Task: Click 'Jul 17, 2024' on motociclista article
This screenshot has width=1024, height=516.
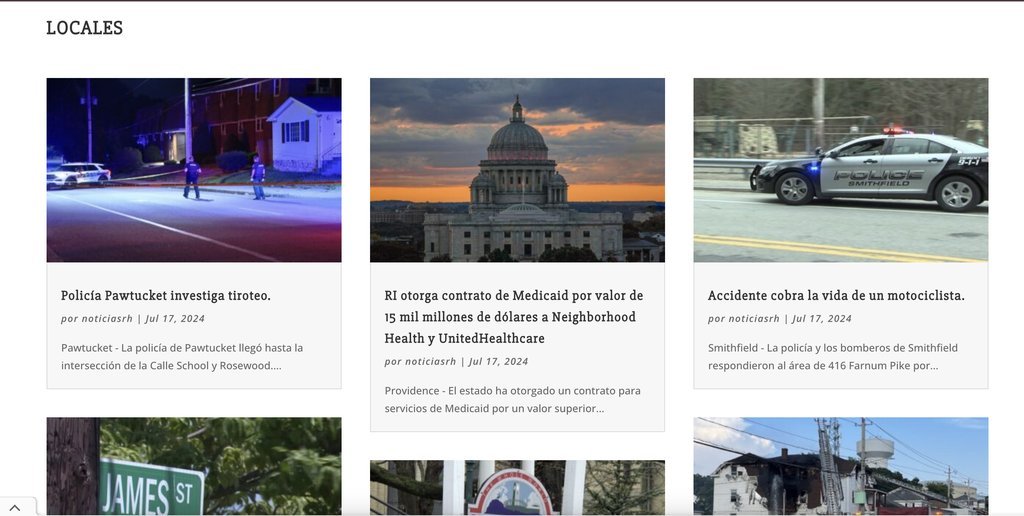Action: (x=822, y=319)
